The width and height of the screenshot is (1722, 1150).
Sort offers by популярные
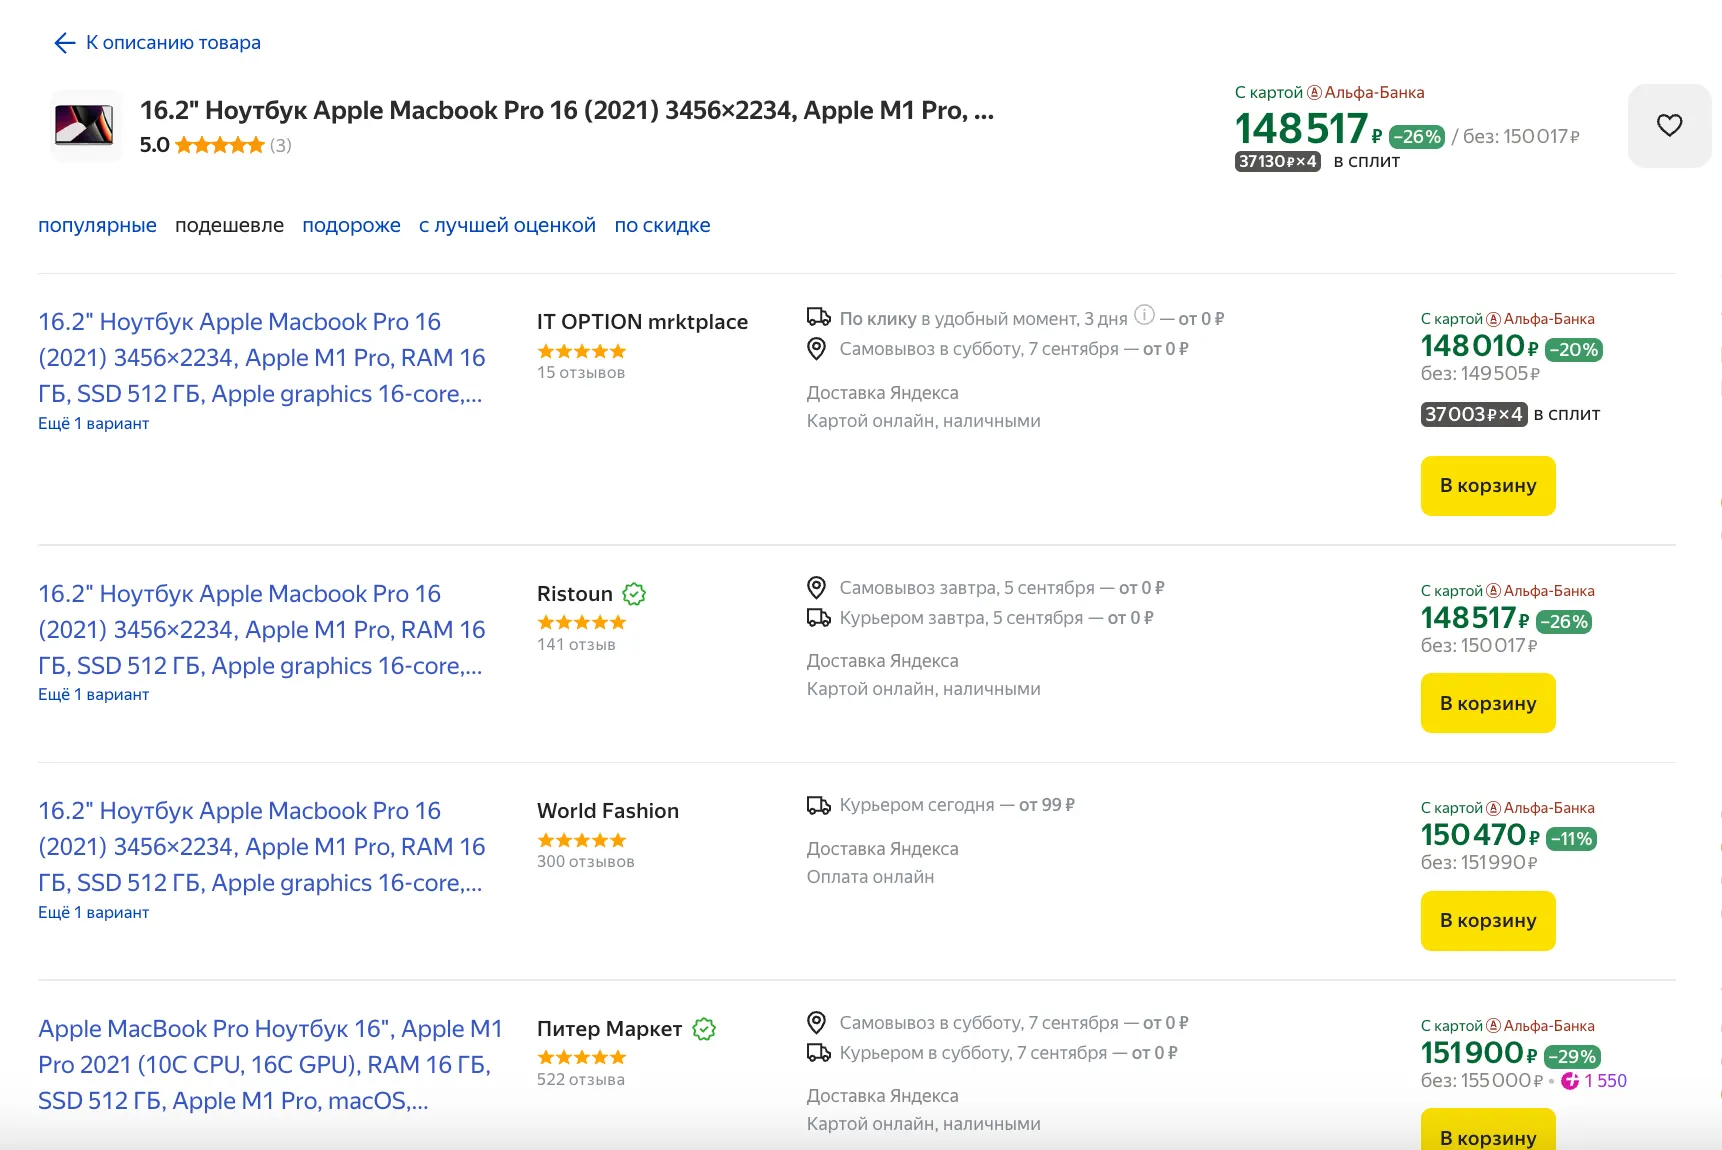[97, 225]
